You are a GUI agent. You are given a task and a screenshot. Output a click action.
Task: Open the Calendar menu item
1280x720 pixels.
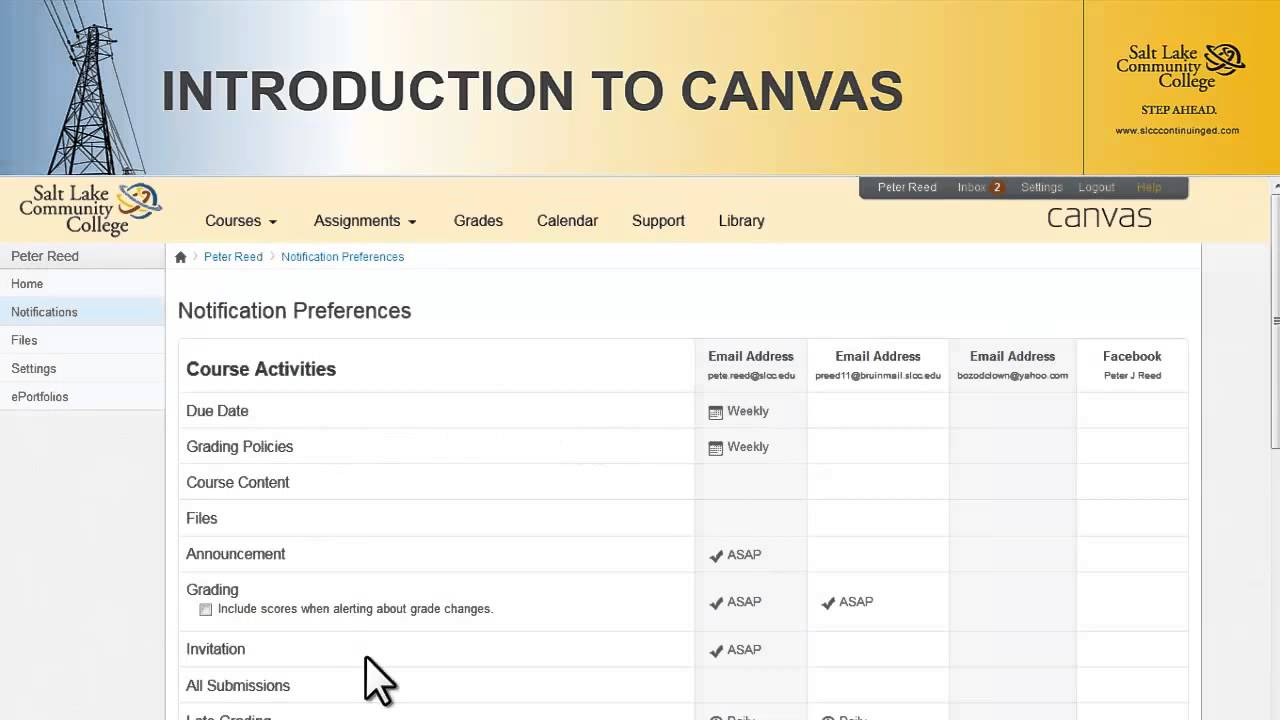point(567,221)
